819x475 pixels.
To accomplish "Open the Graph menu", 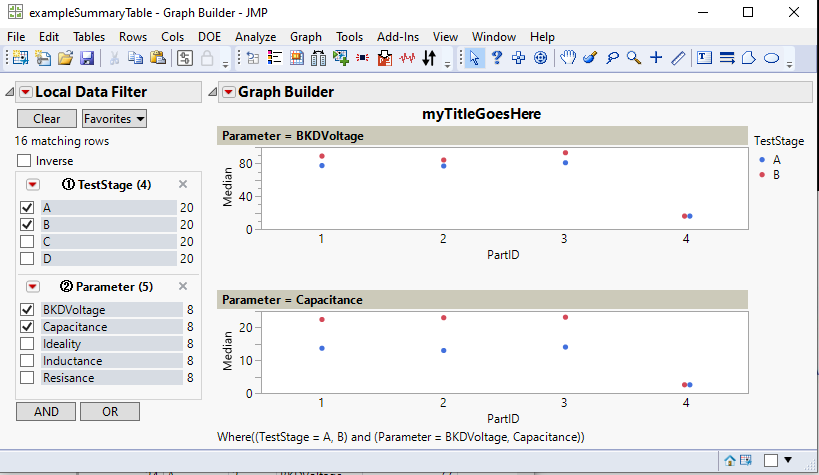I will pos(306,37).
